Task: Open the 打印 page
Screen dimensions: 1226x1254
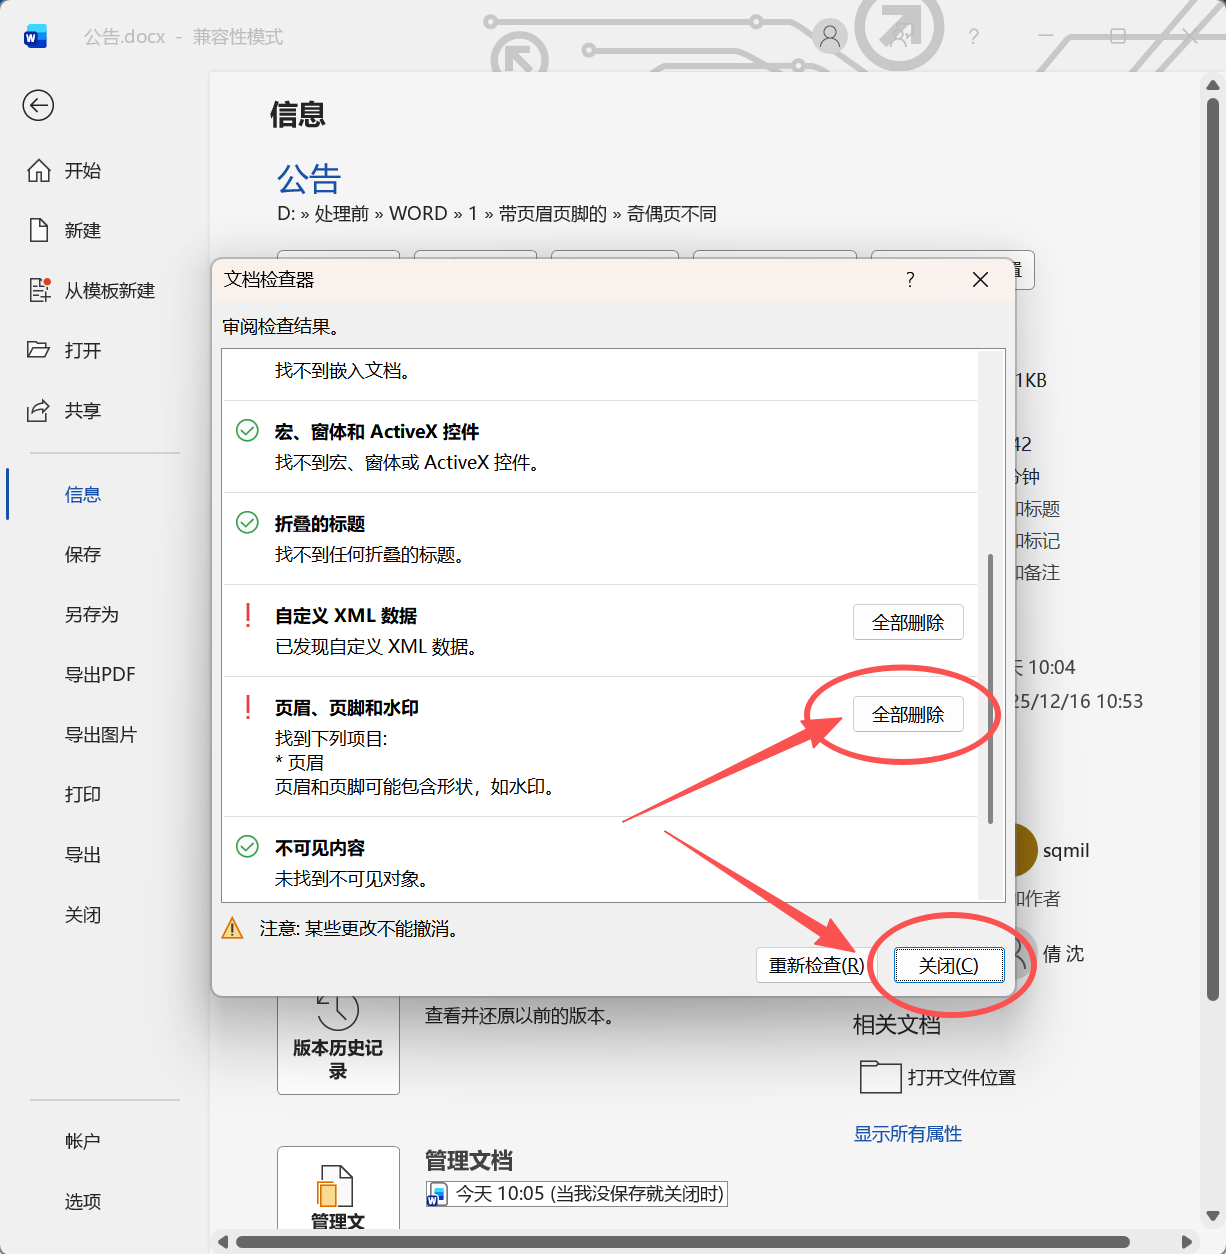Action: [83, 795]
